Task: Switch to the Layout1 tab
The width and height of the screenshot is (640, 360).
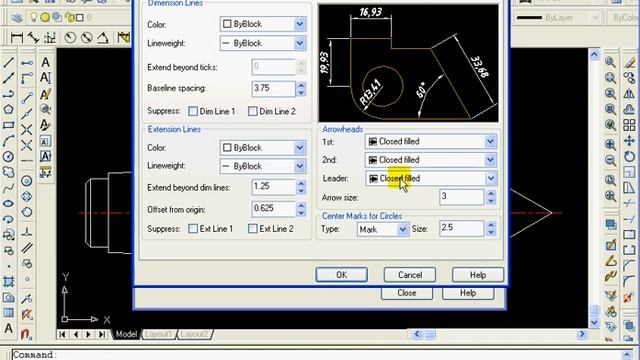Action: (x=158, y=334)
